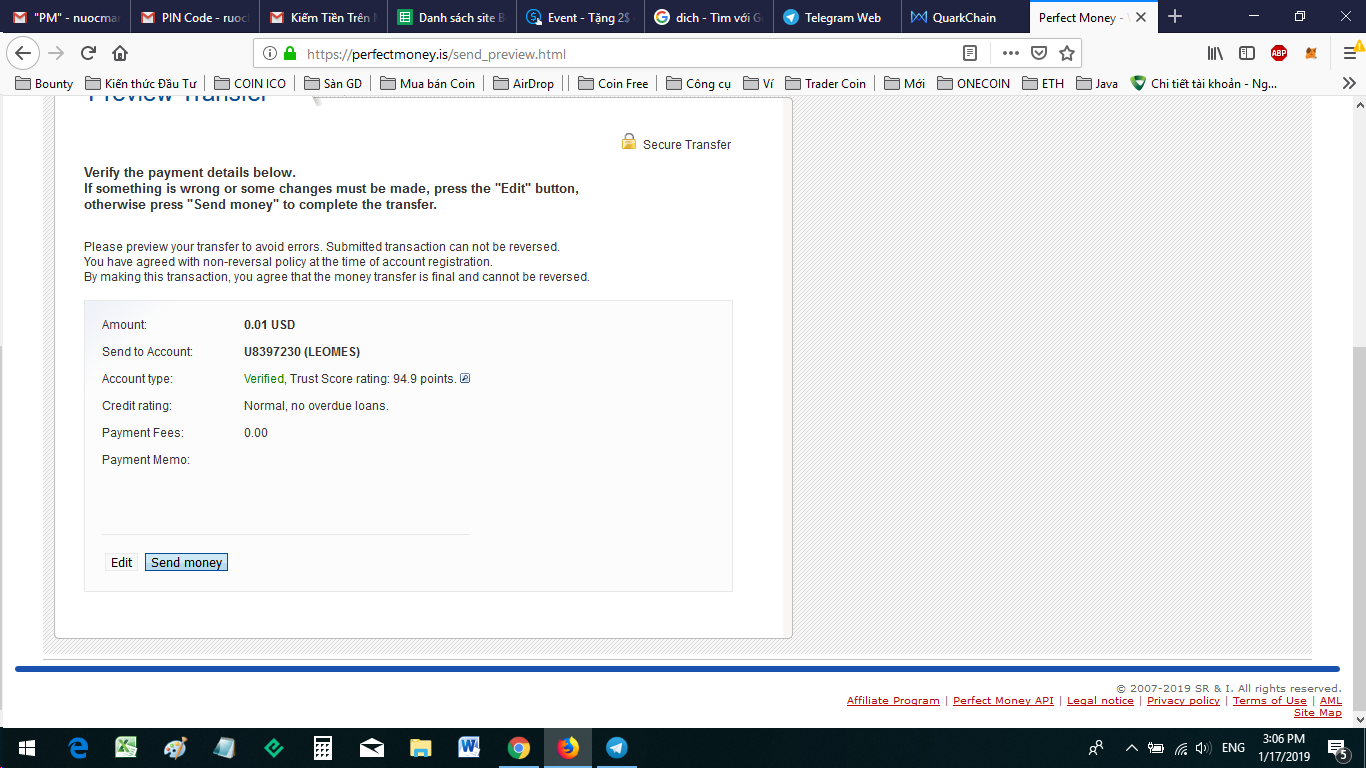Reload the Perfect Money page
The image size is (1366, 768).
pyautogui.click(x=88, y=53)
